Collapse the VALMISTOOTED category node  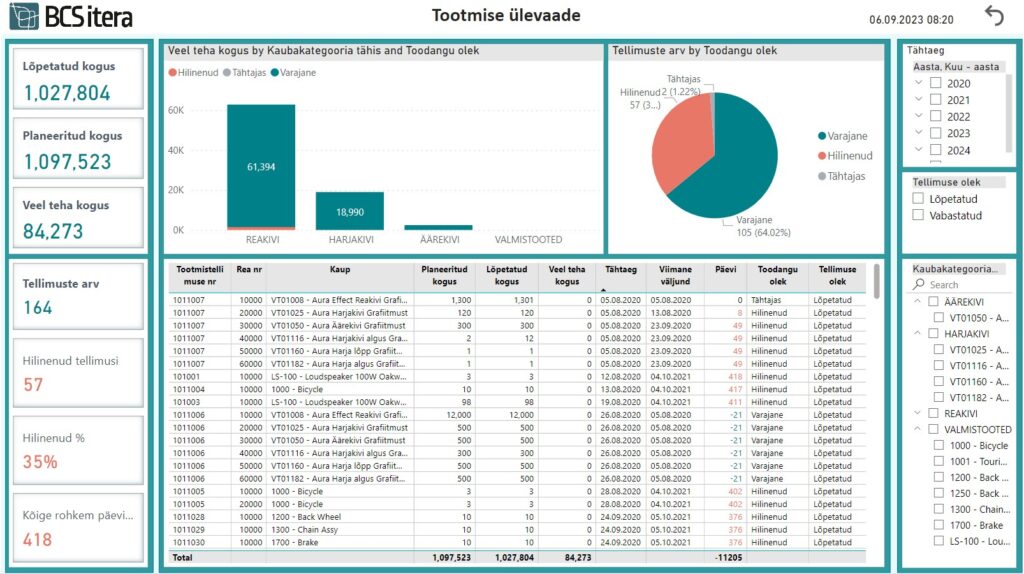point(918,428)
